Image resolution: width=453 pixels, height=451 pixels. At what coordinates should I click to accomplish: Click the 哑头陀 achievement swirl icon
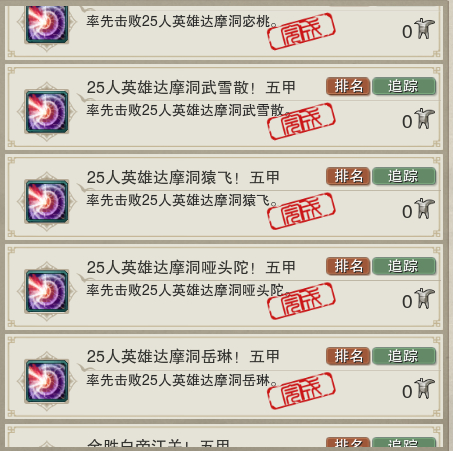coord(47,291)
